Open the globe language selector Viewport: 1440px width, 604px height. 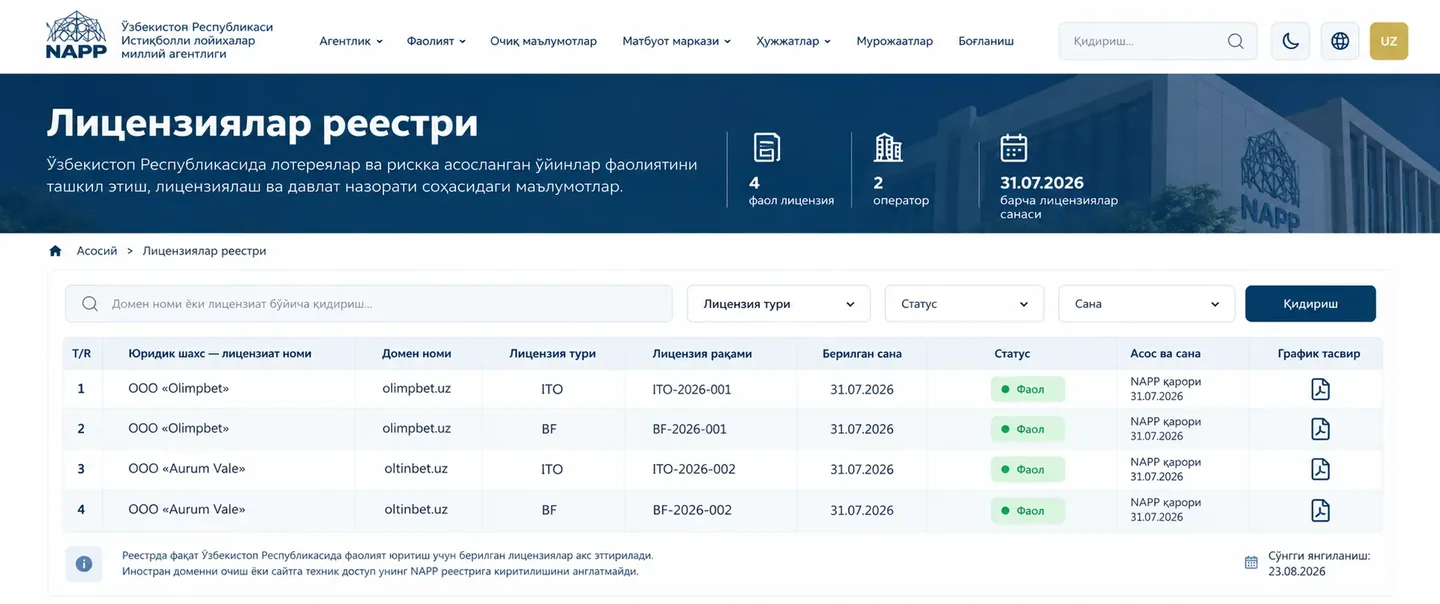(1340, 41)
